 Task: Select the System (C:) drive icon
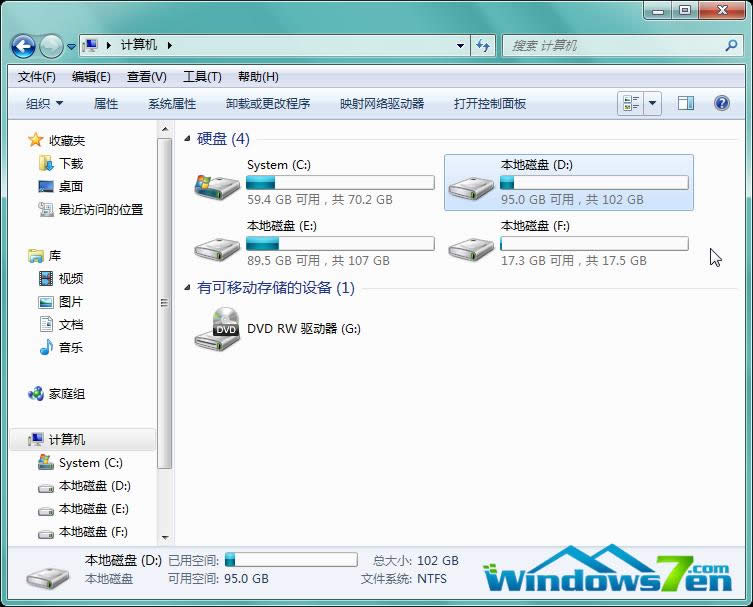(217, 184)
